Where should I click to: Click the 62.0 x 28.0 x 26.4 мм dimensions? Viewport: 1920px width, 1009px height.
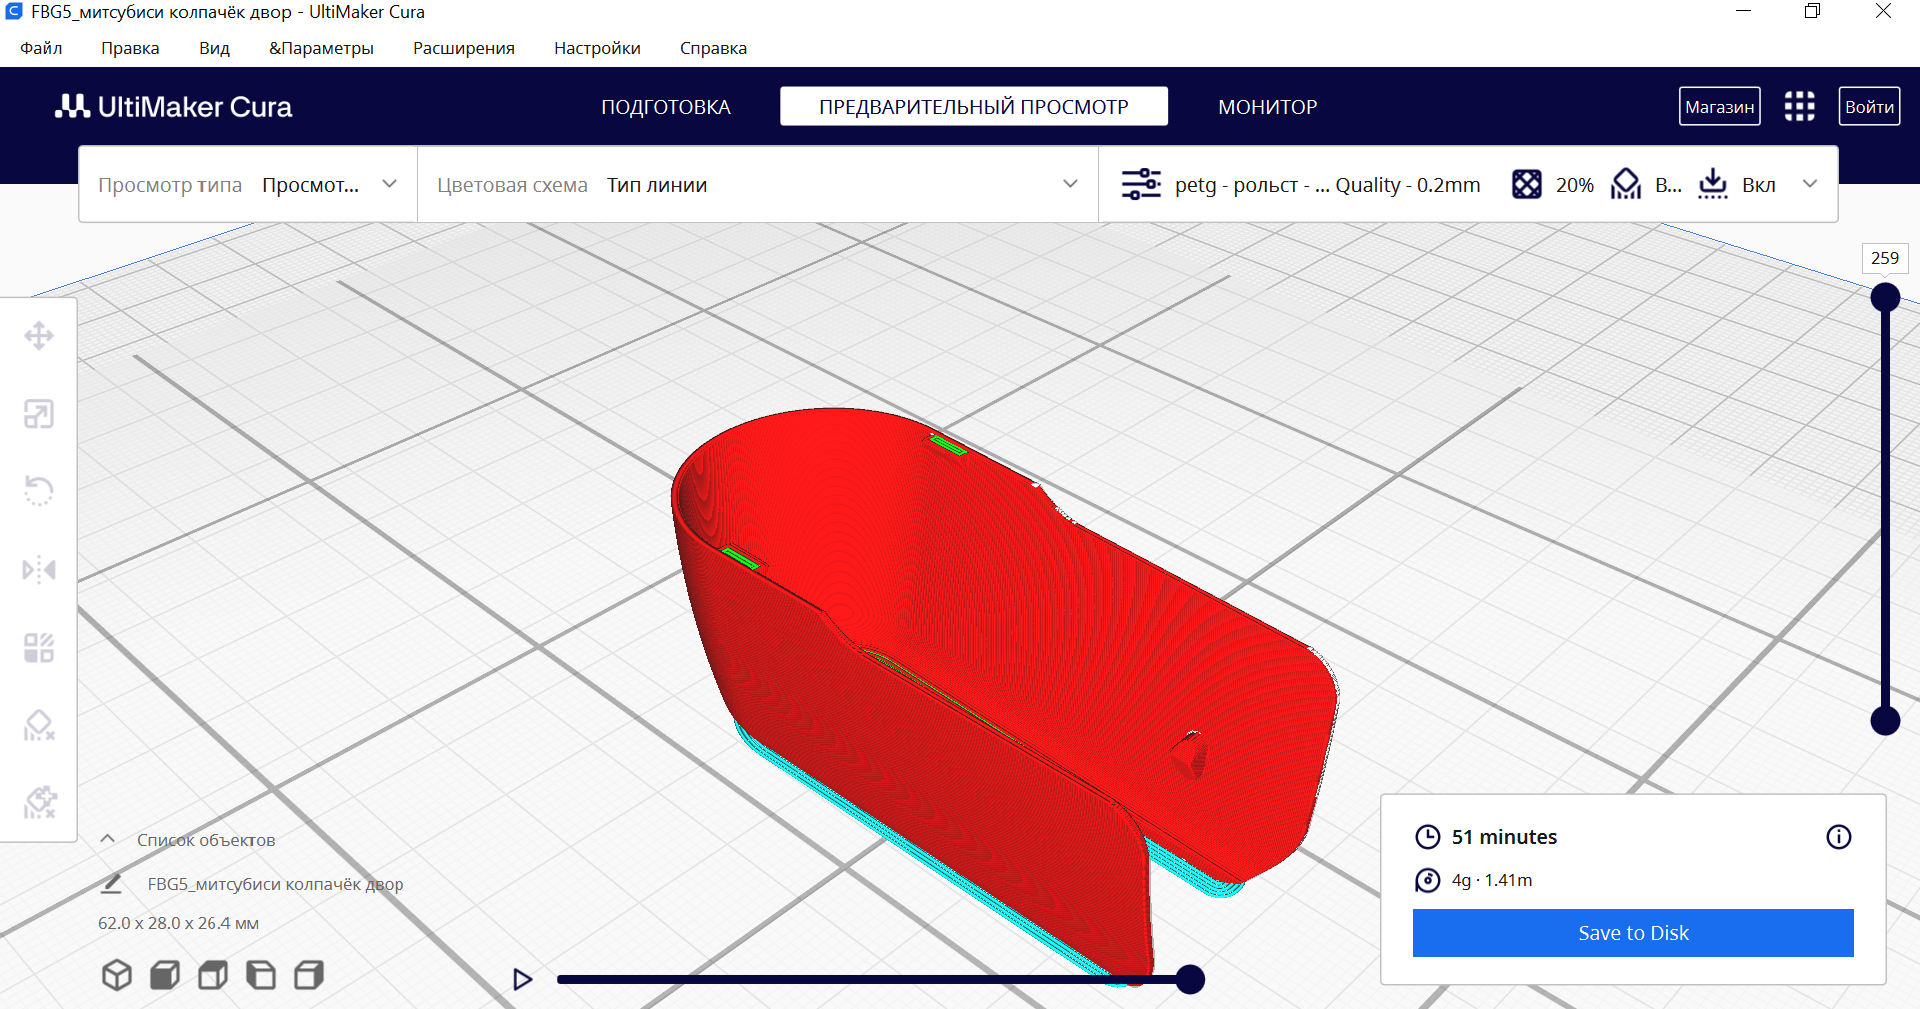coord(178,923)
